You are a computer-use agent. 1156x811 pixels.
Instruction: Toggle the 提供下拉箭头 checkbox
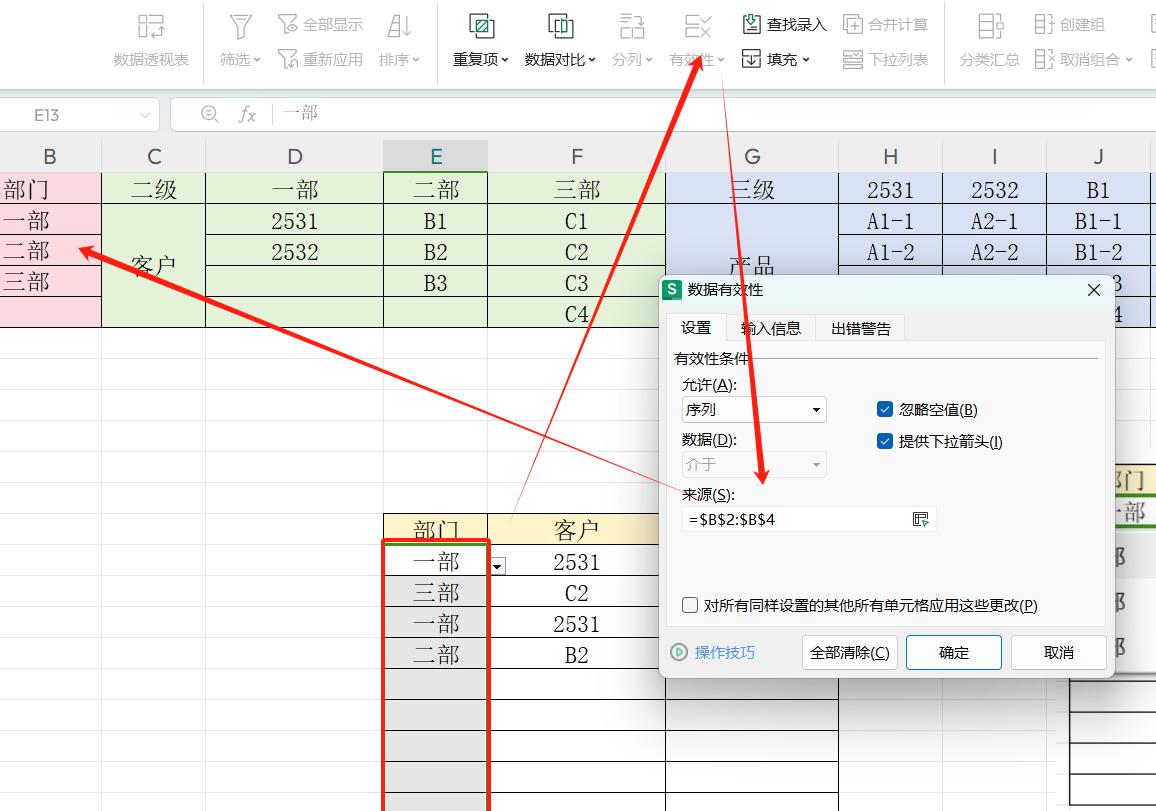tap(885, 442)
